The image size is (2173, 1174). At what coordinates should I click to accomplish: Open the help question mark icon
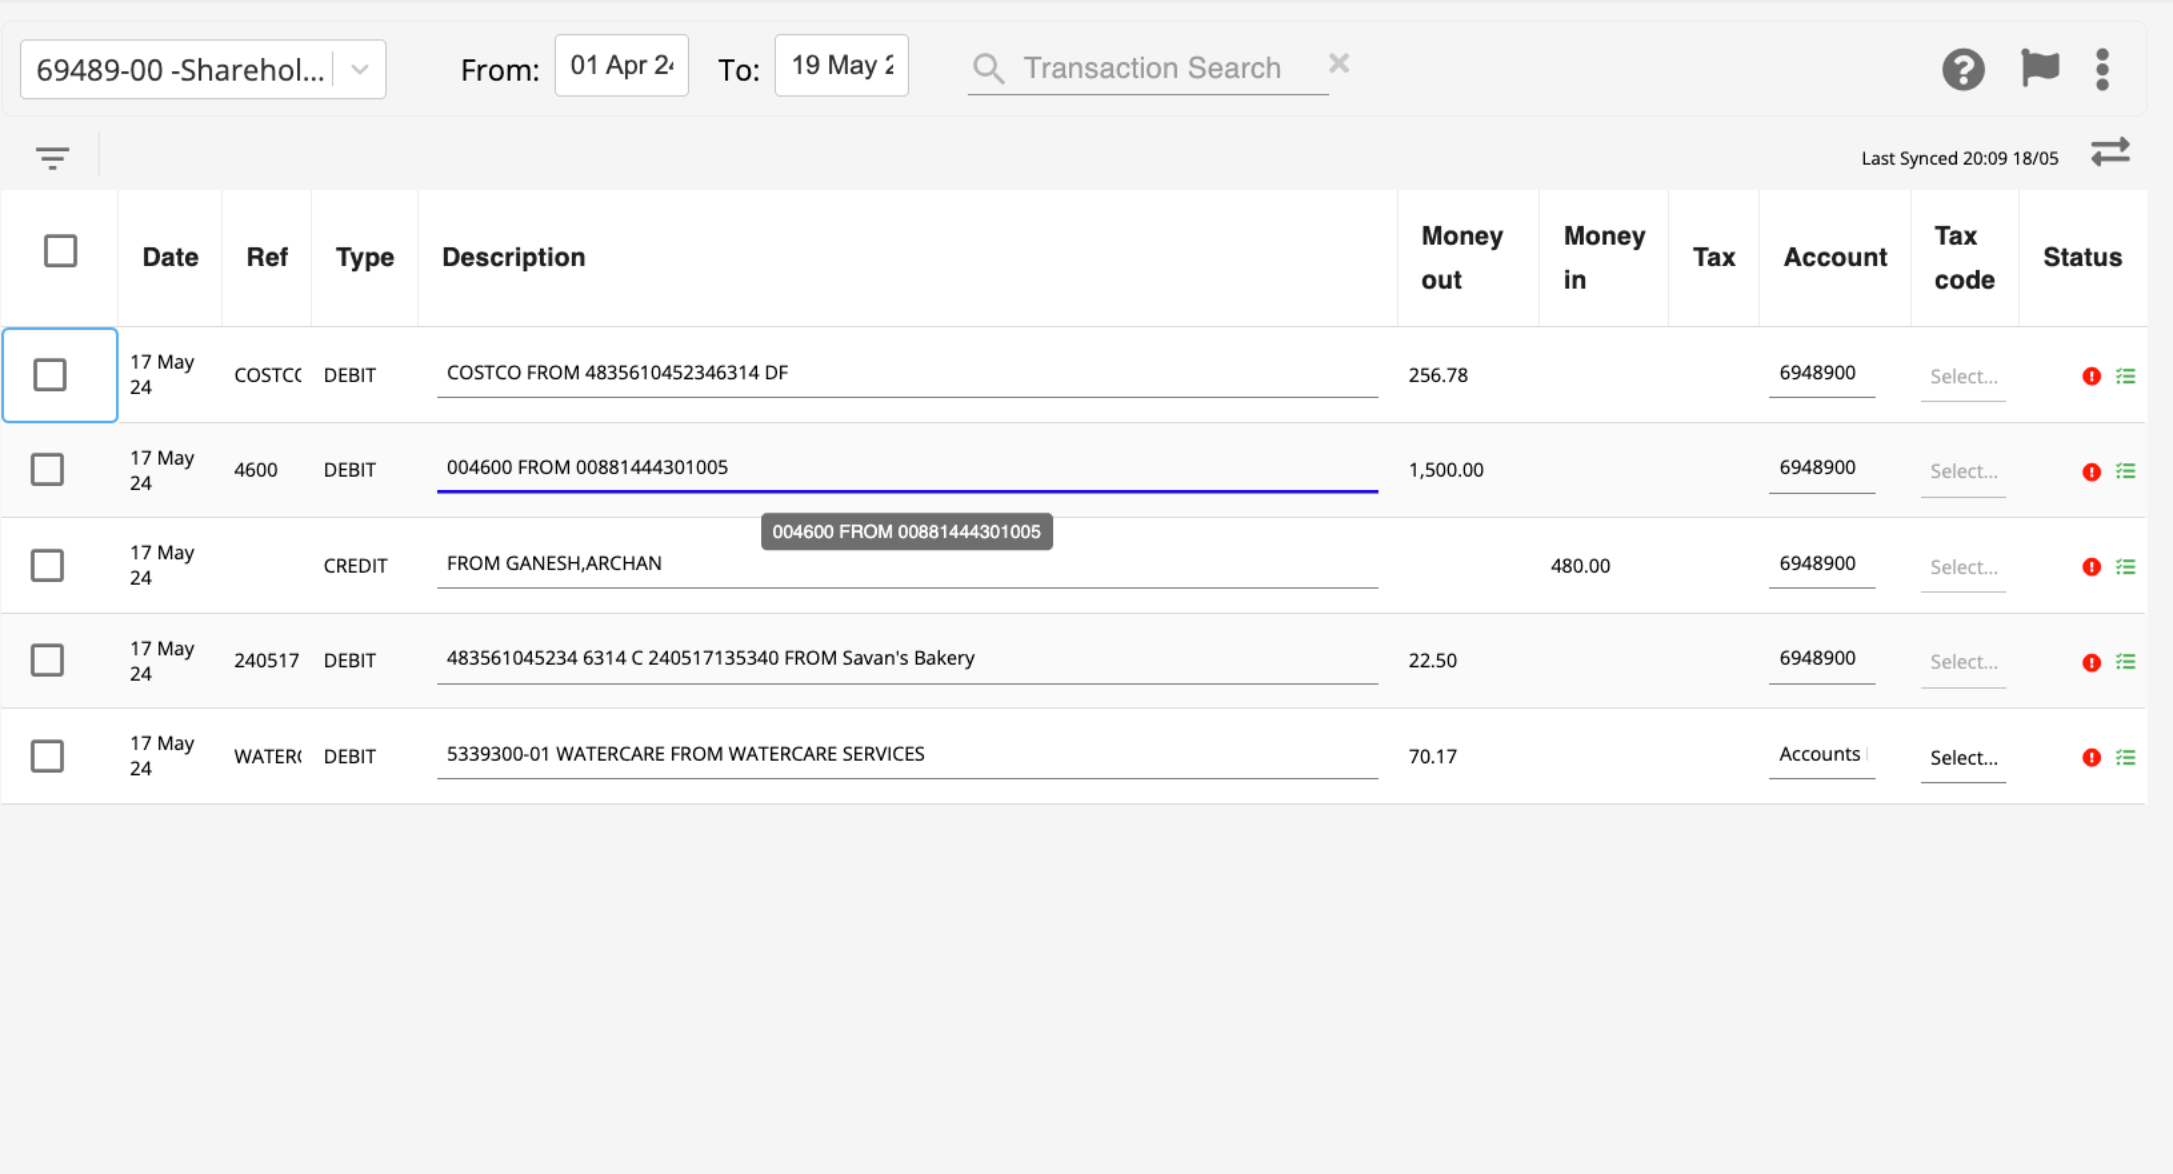(x=1962, y=69)
